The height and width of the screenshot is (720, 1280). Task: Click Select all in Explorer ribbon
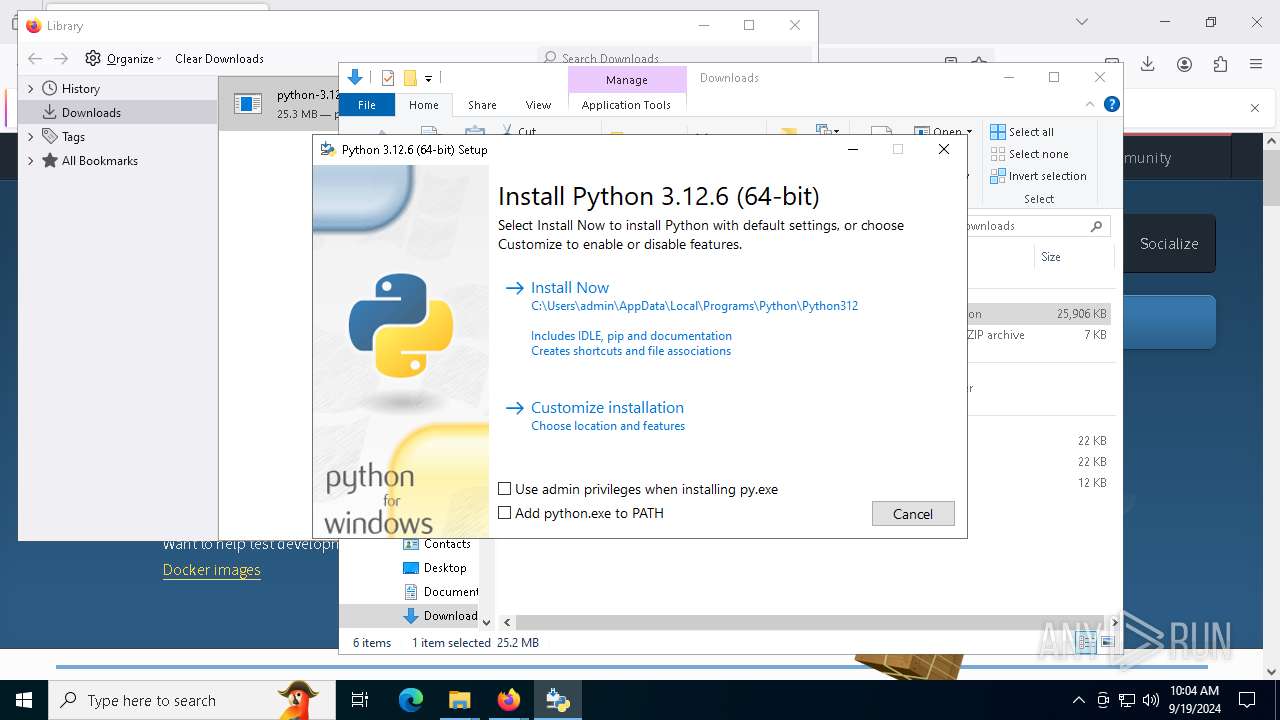[x=1022, y=132]
